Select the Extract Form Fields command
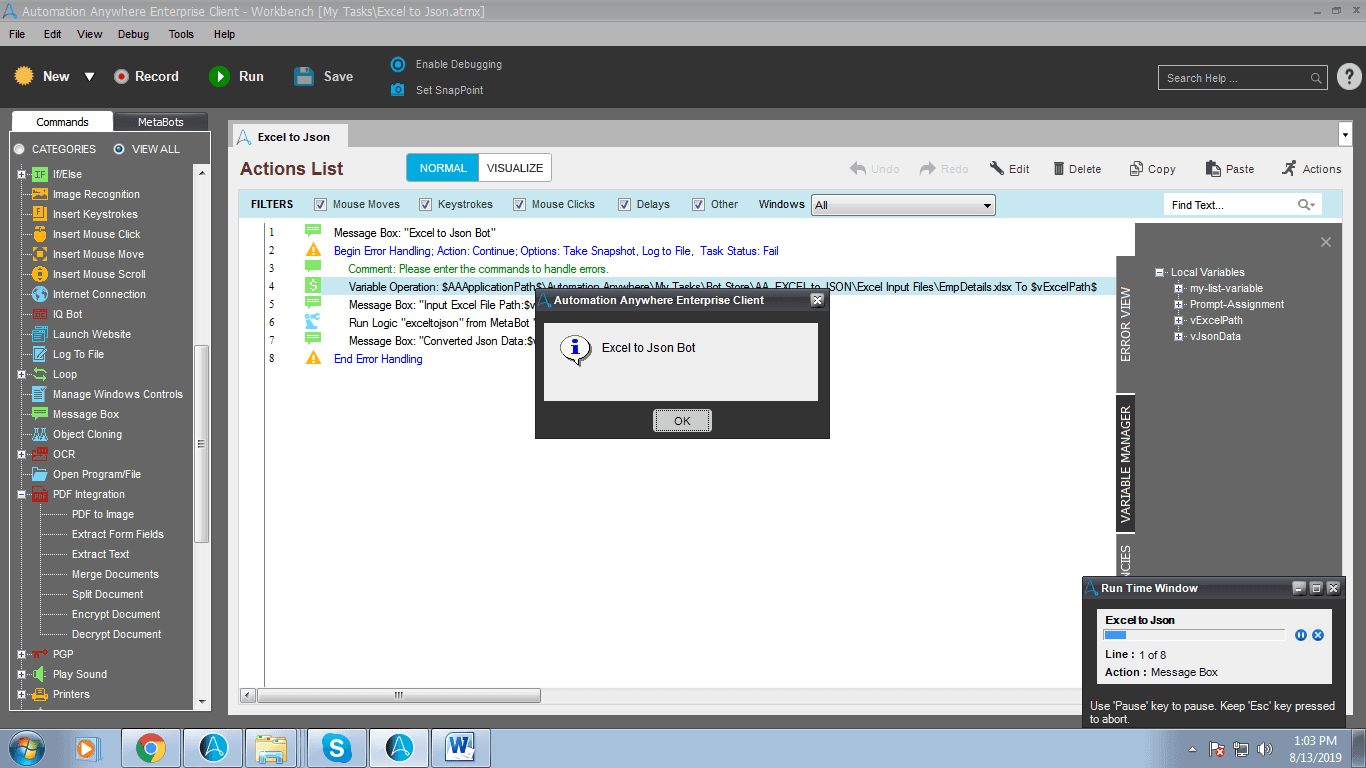The width and height of the screenshot is (1366, 768). 118,534
